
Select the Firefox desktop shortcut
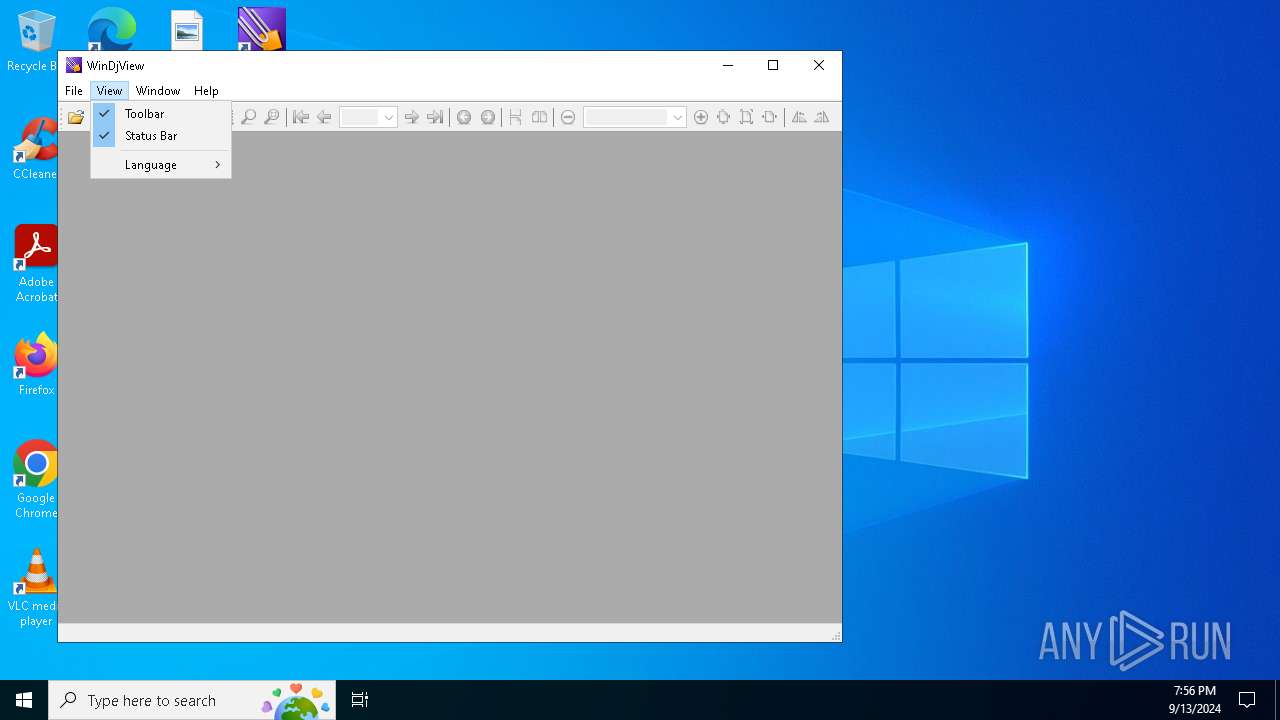click(x=36, y=365)
